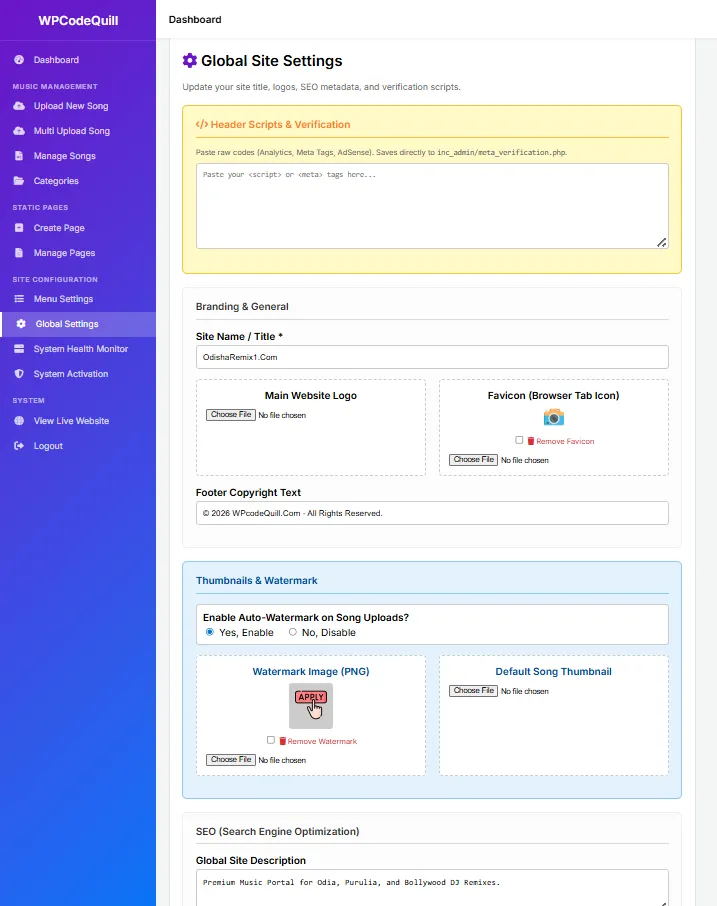
Task: Check the Remove Favicon checkbox
Action: [519, 440]
